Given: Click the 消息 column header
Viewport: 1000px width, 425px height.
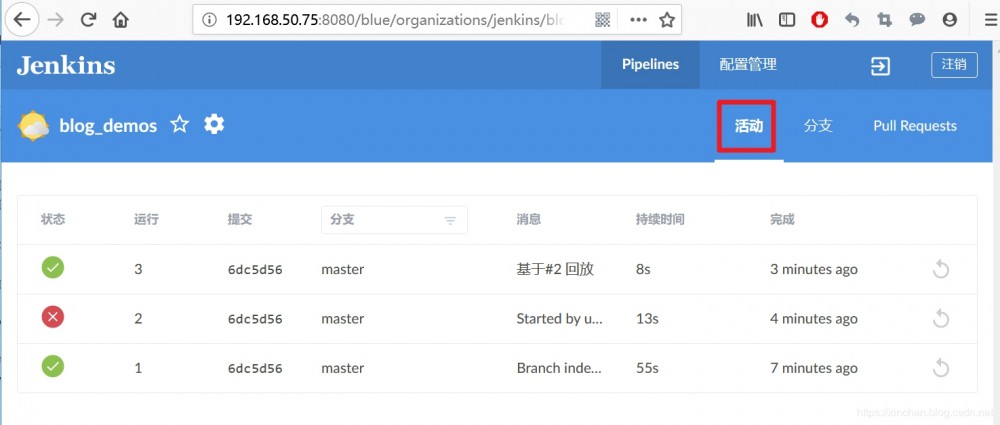Looking at the screenshot, I should [x=529, y=220].
